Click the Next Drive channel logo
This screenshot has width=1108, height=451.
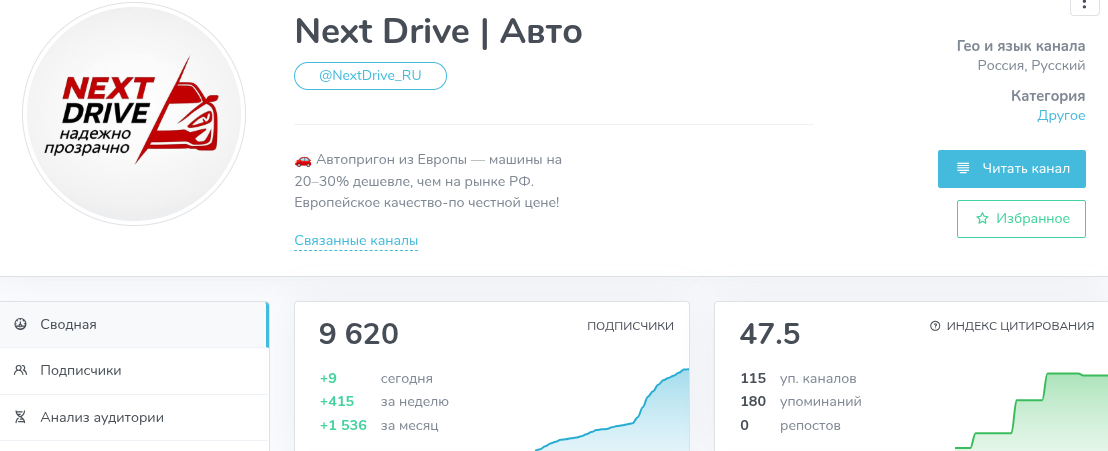pyautogui.click(x=134, y=114)
